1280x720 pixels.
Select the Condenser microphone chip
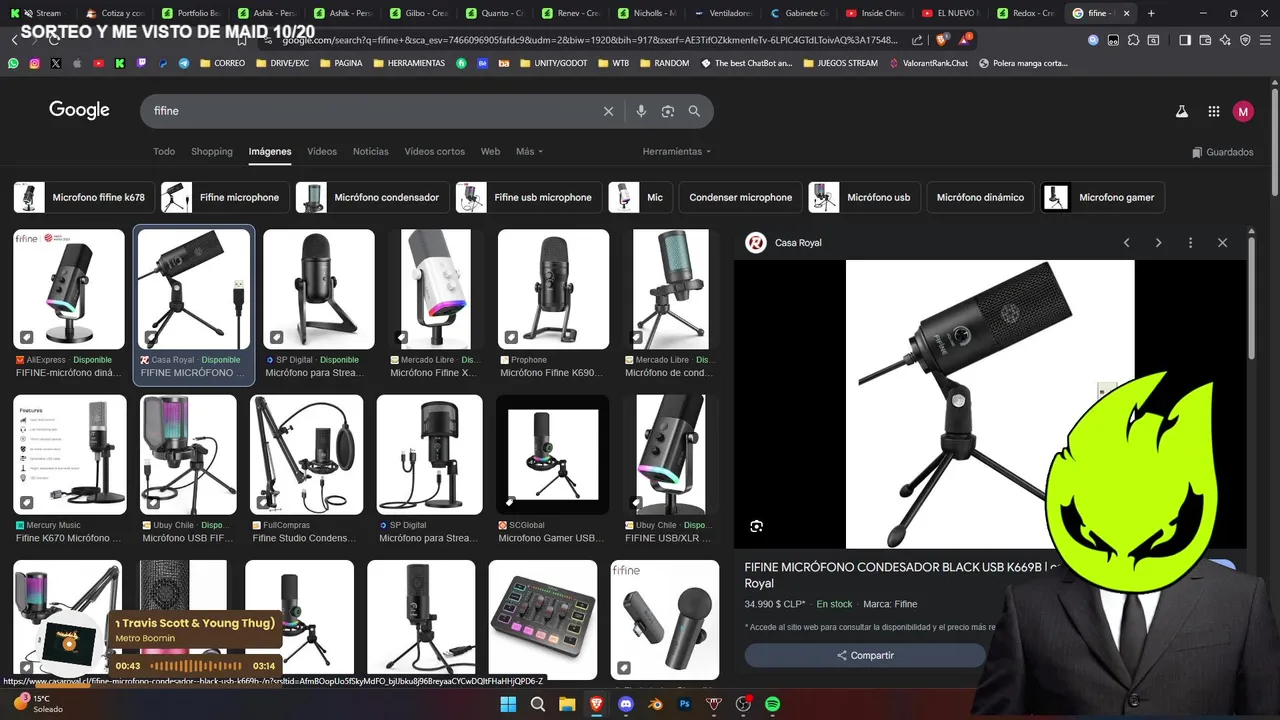pos(740,197)
